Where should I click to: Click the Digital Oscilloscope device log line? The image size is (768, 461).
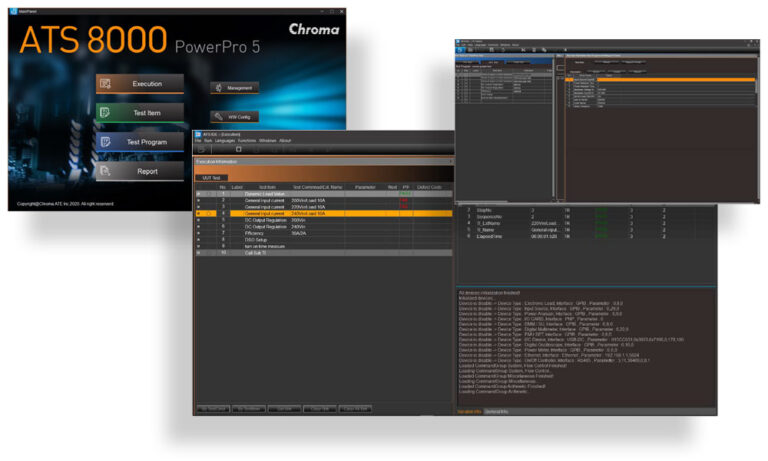click(x=546, y=345)
